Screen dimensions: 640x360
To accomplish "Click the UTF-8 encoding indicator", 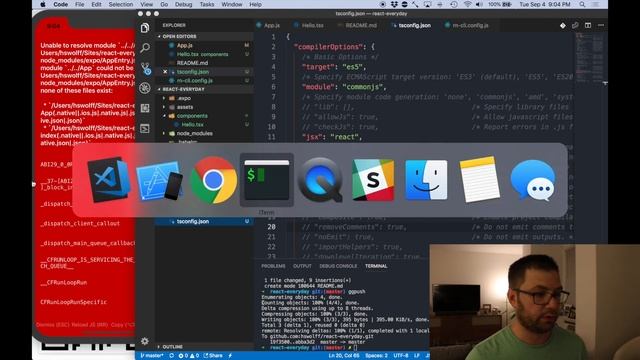I will [401, 356].
